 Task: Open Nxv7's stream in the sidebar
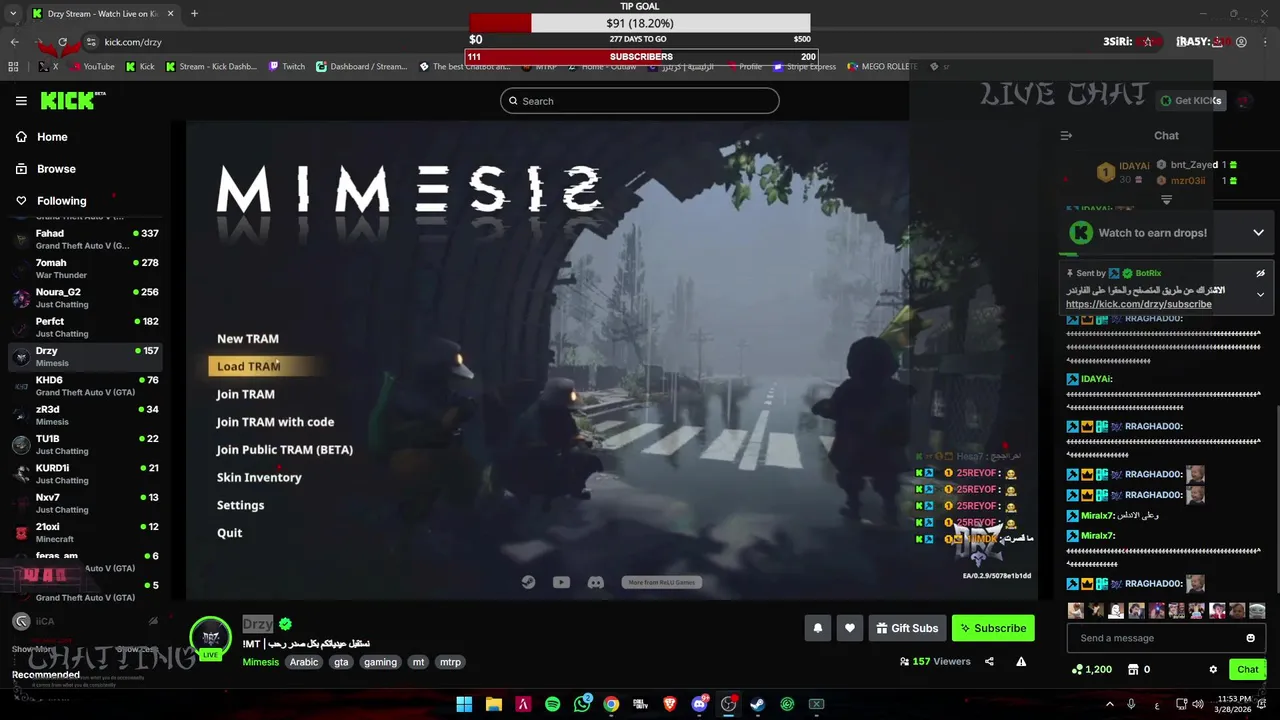point(85,503)
